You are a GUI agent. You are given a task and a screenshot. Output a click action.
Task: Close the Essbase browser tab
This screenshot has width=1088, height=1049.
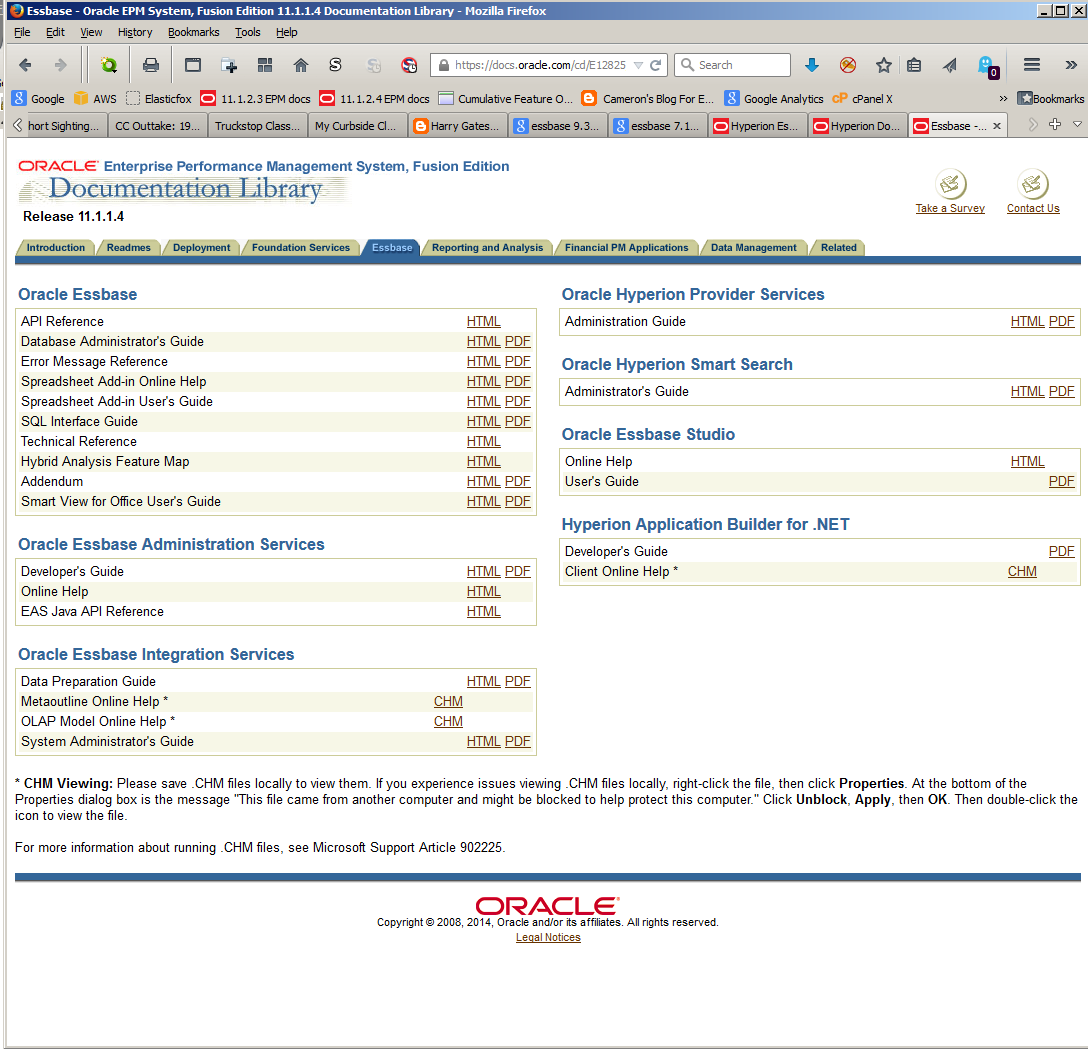996,126
